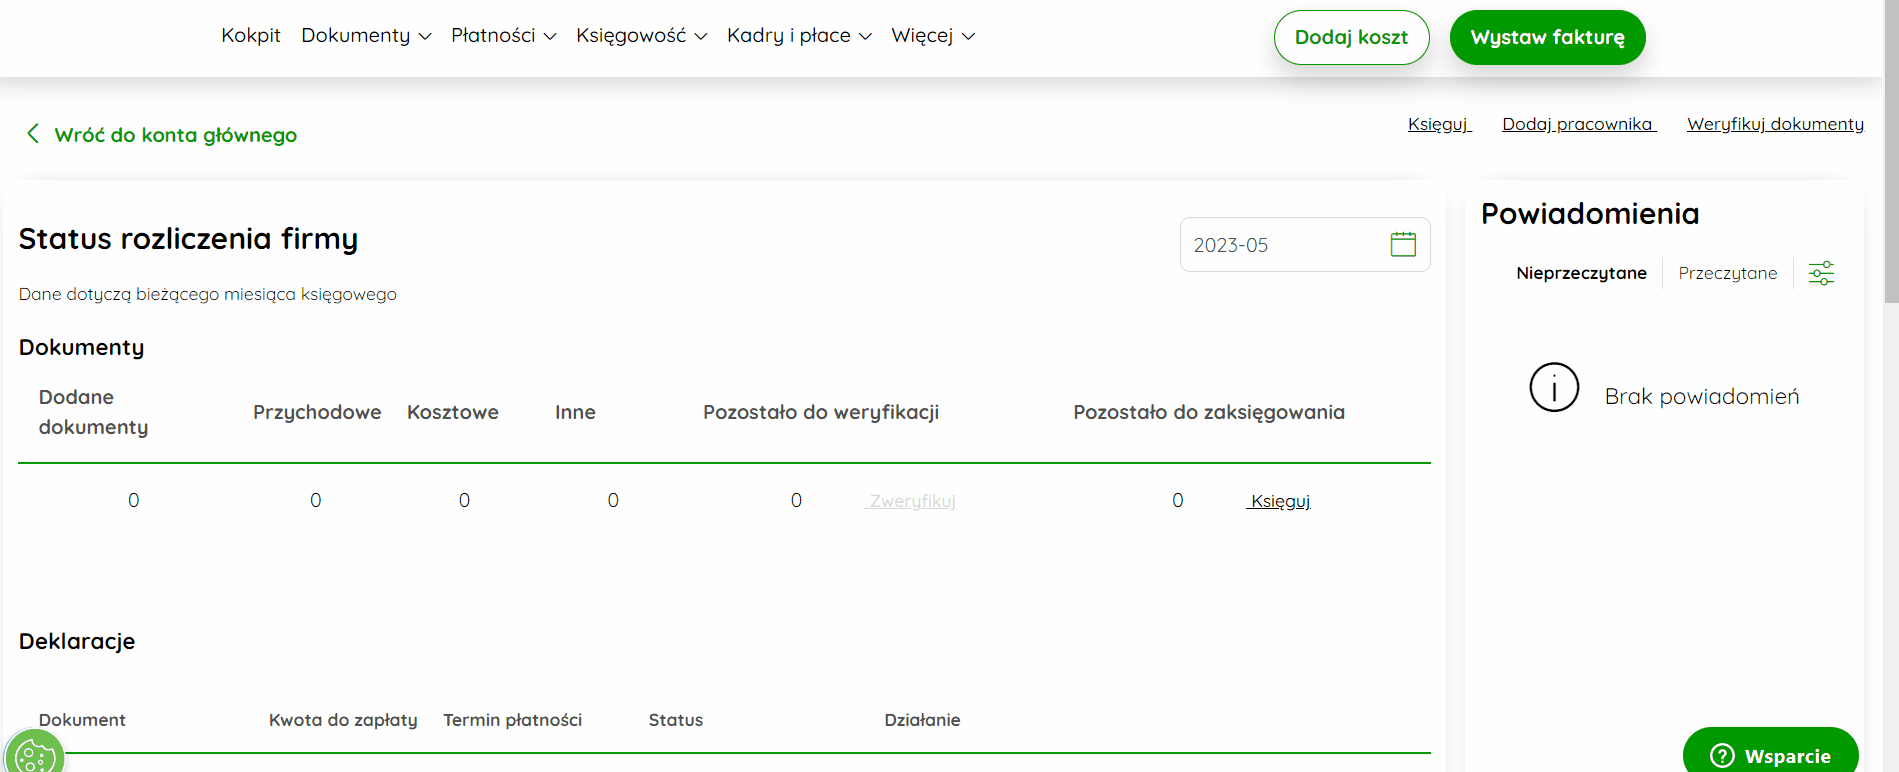Expand Kadry i płace menu
The width and height of the screenshot is (1899, 772).
coord(799,36)
